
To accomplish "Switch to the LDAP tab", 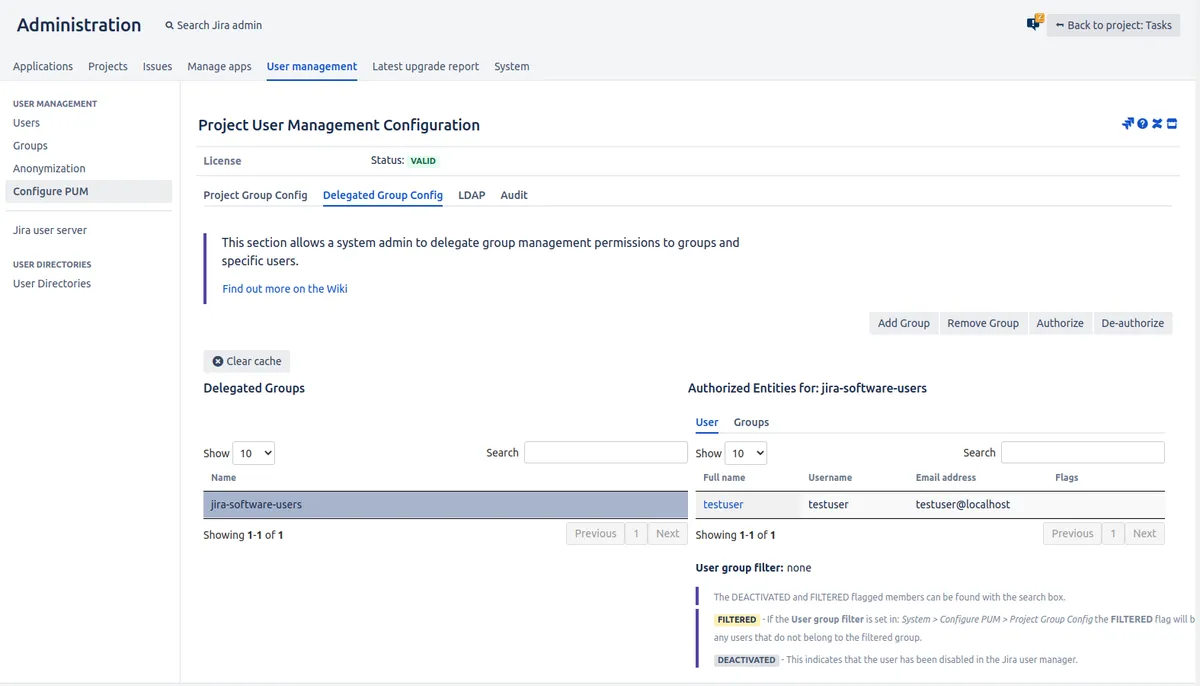I will click(x=472, y=195).
